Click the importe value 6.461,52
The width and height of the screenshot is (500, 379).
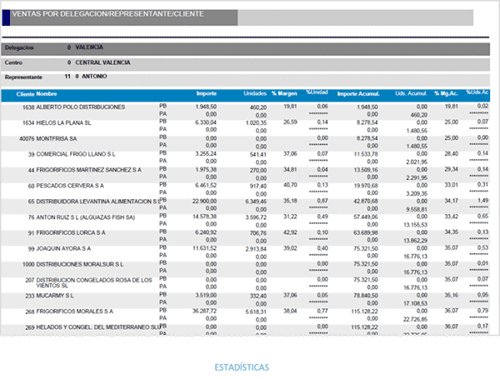point(206,185)
